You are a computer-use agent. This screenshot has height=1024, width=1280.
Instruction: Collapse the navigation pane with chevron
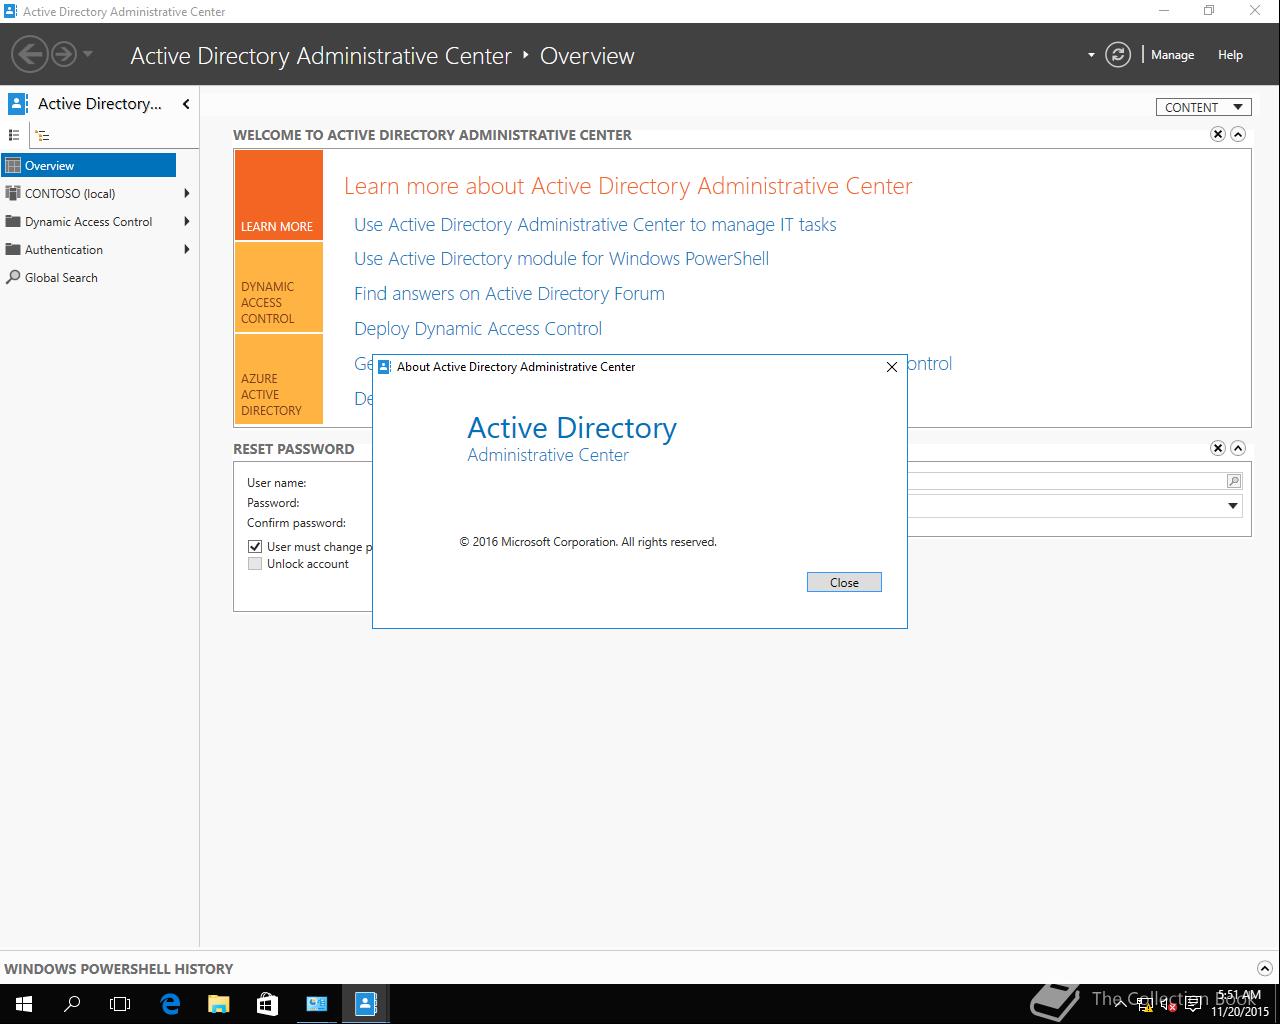pyautogui.click(x=186, y=104)
